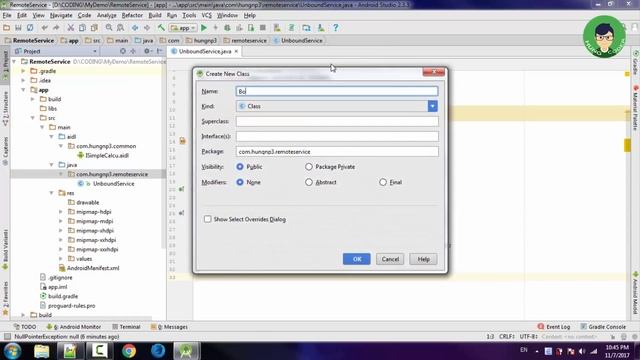Image resolution: width=640 pixels, height=360 pixels.
Task: Click the Debug app bug icon
Action: 227,28
